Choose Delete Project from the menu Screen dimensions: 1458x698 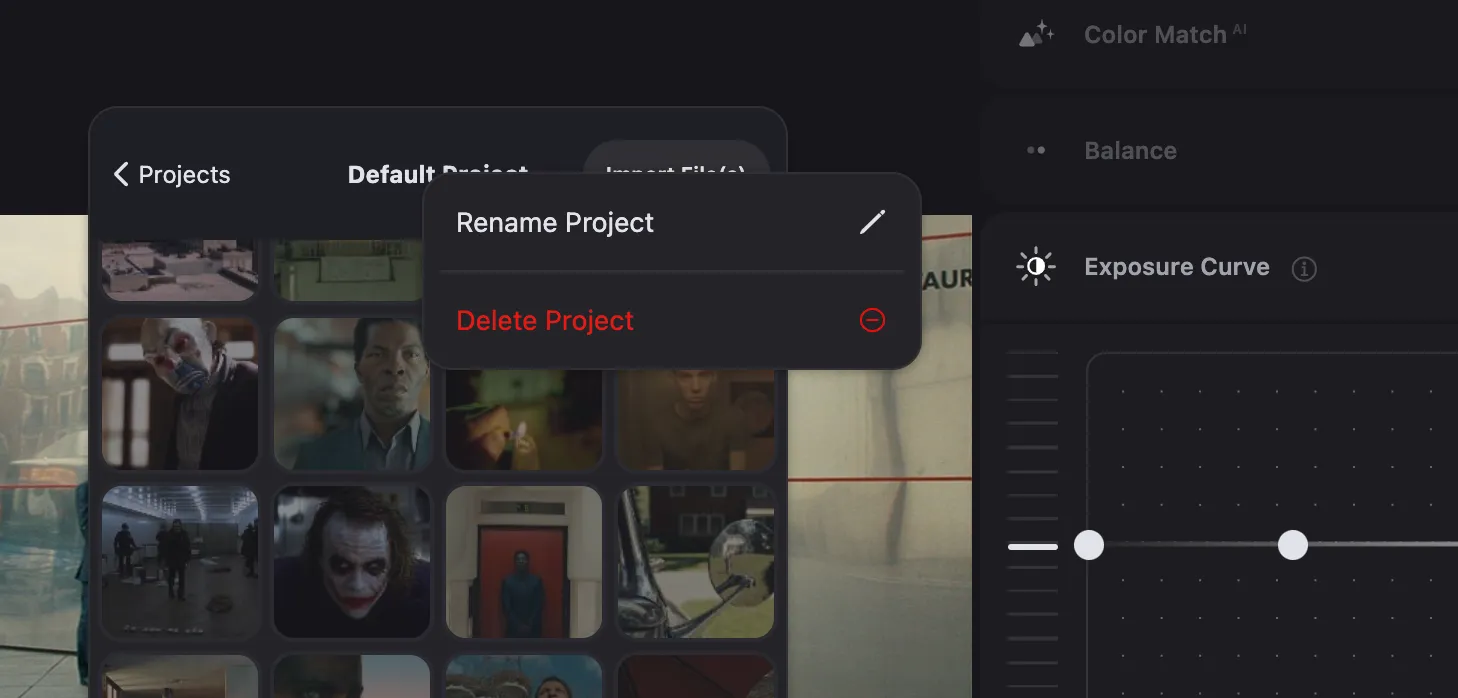point(671,321)
